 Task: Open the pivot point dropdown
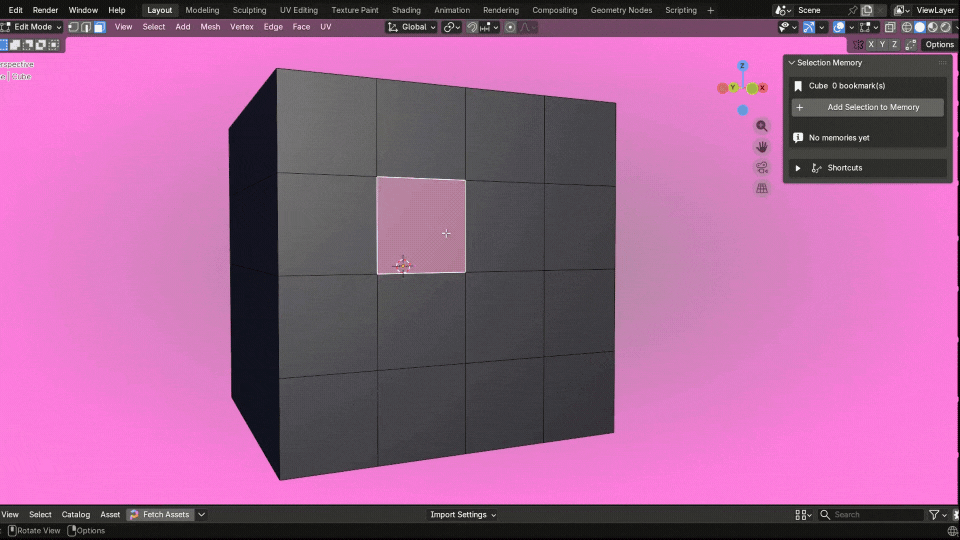452,27
